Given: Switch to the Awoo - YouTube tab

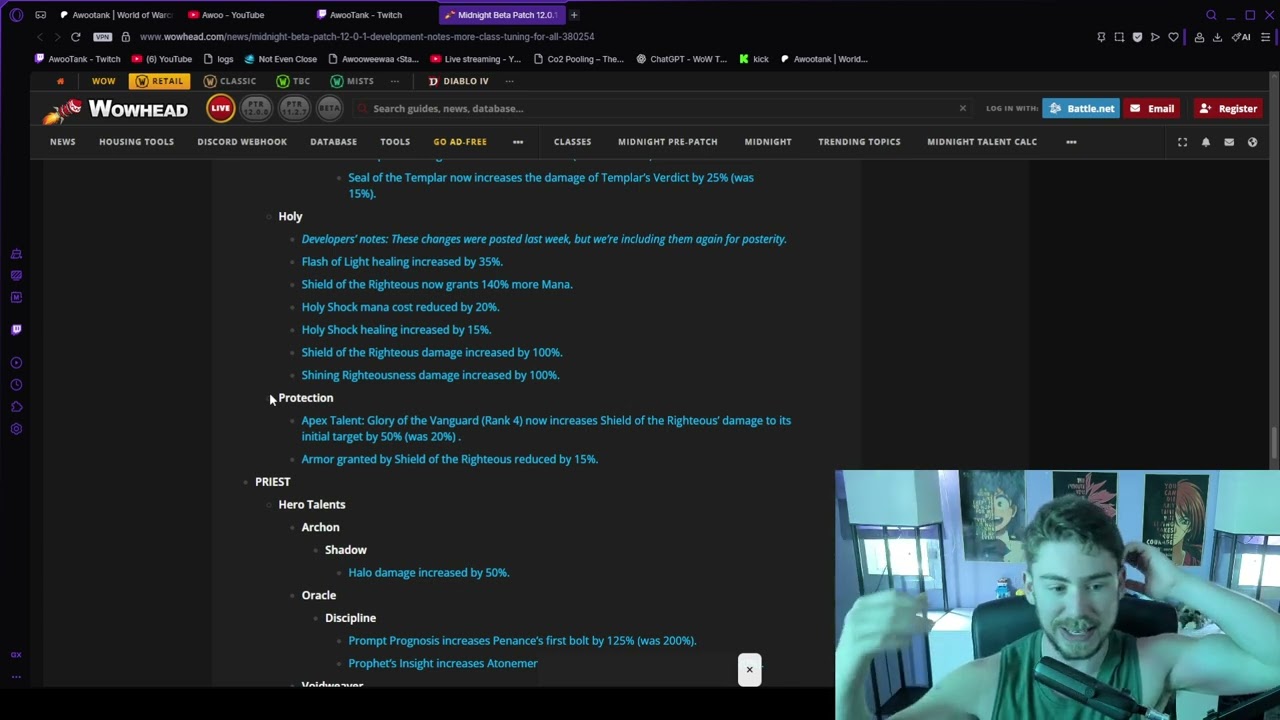Looking at the screenshot, I should (245, 15).
